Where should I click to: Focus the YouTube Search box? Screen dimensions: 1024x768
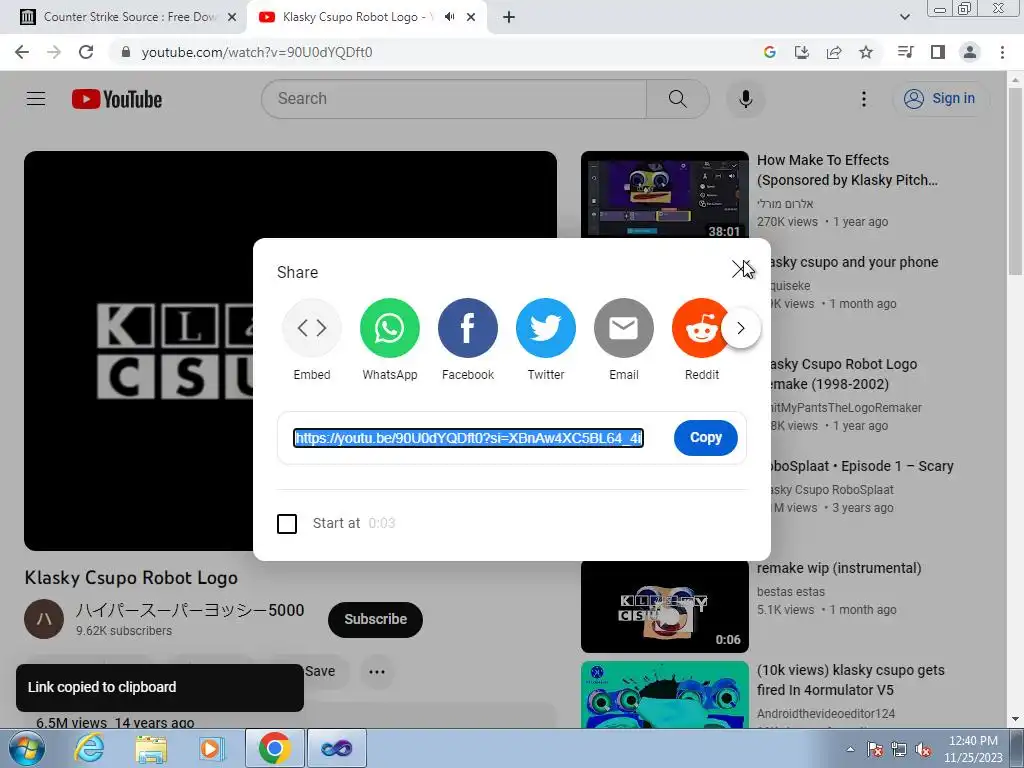454,99
